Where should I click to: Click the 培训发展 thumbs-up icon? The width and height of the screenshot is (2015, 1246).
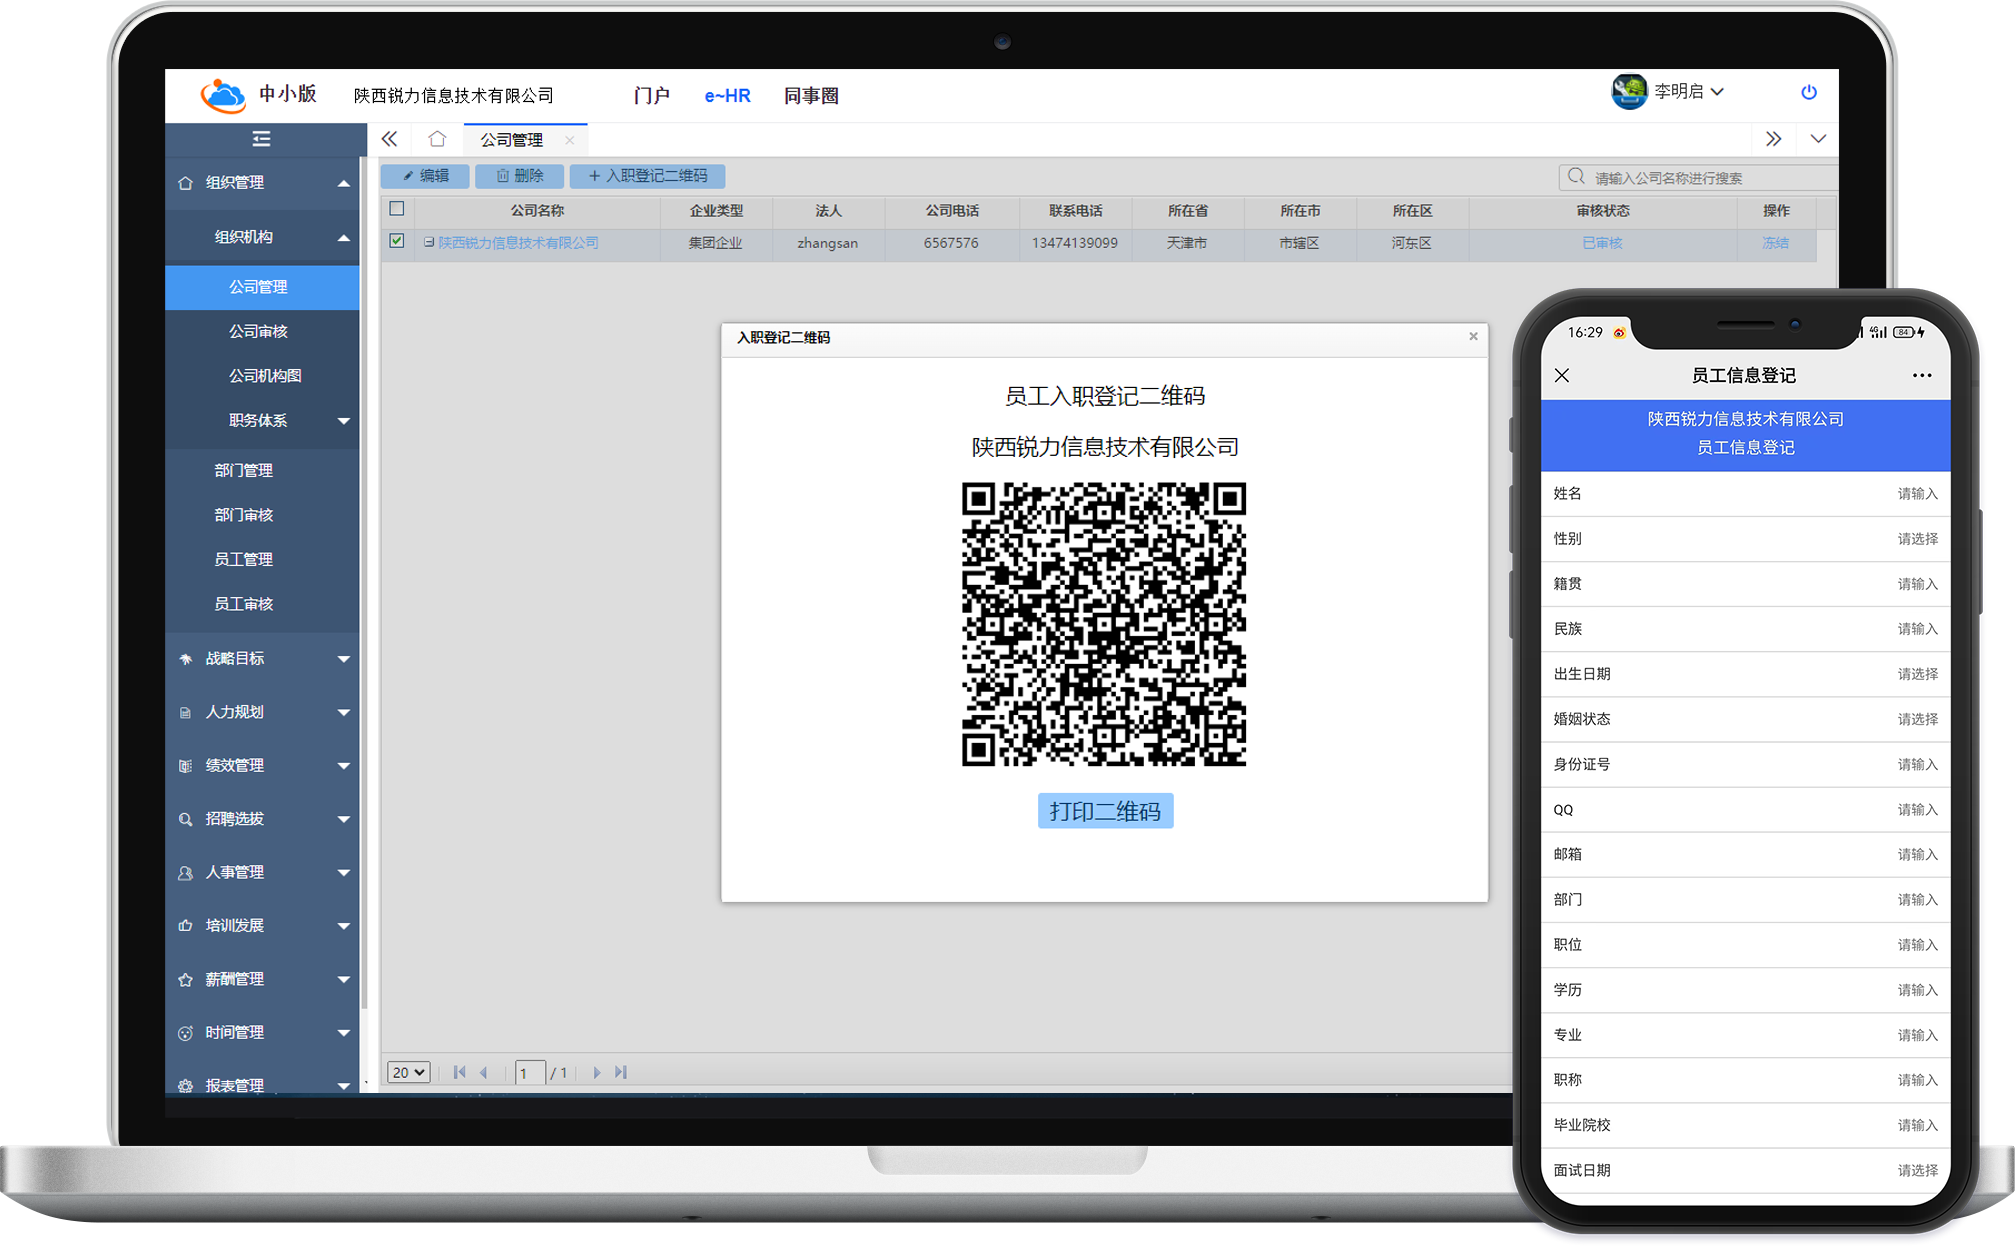185,926
